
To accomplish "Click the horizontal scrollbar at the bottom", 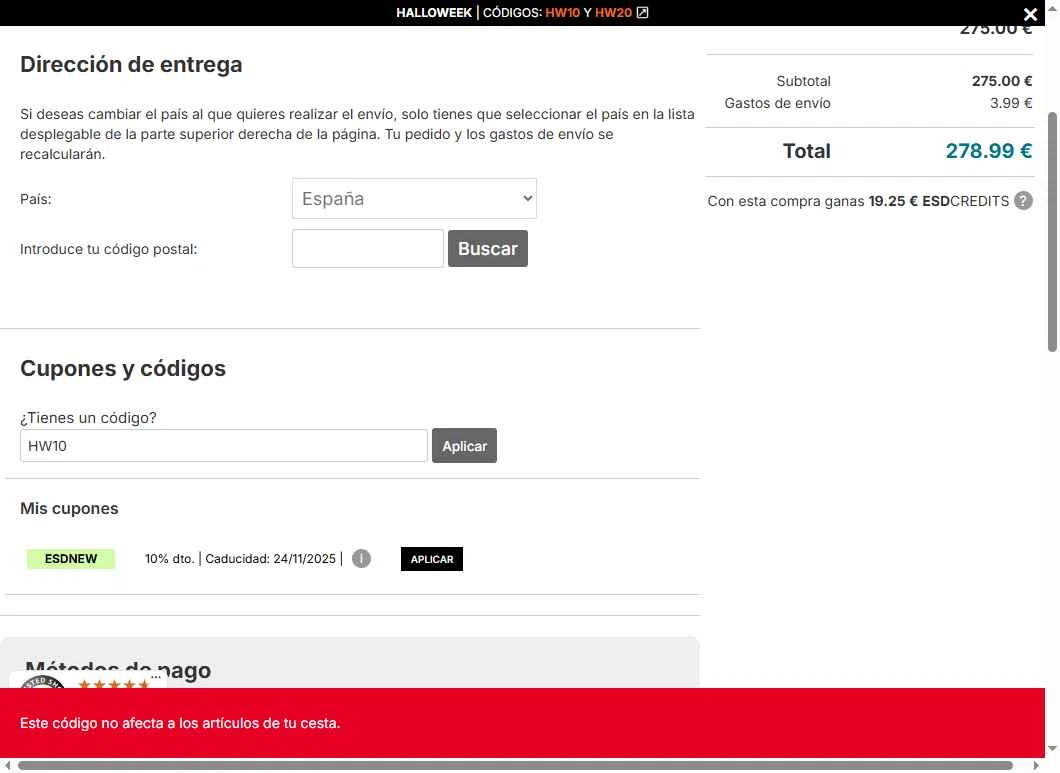I will [515, 766].
